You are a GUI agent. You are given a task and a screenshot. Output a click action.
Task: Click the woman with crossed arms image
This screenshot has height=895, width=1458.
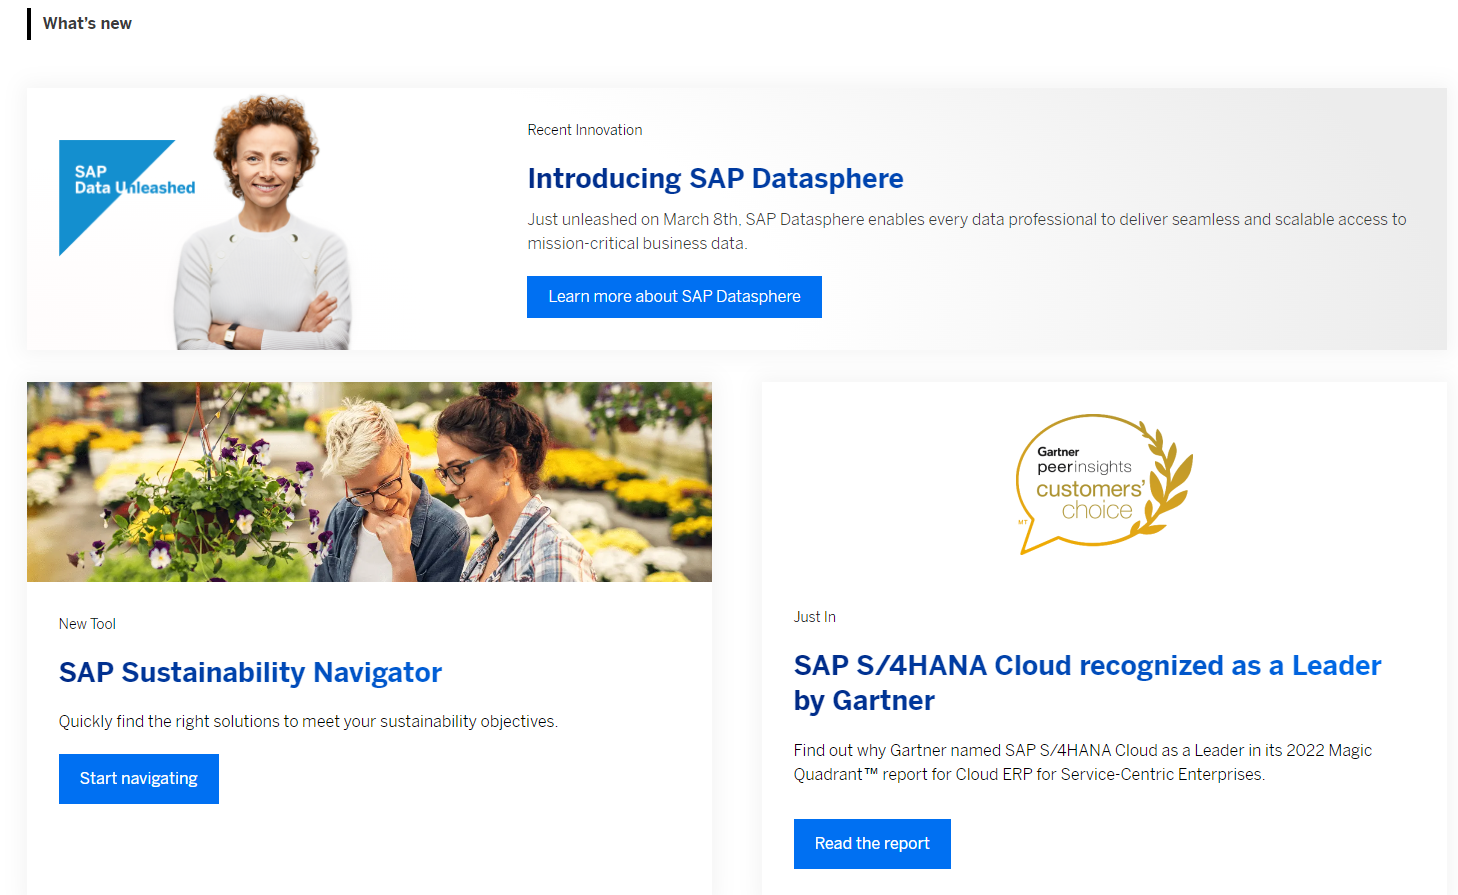265,222
